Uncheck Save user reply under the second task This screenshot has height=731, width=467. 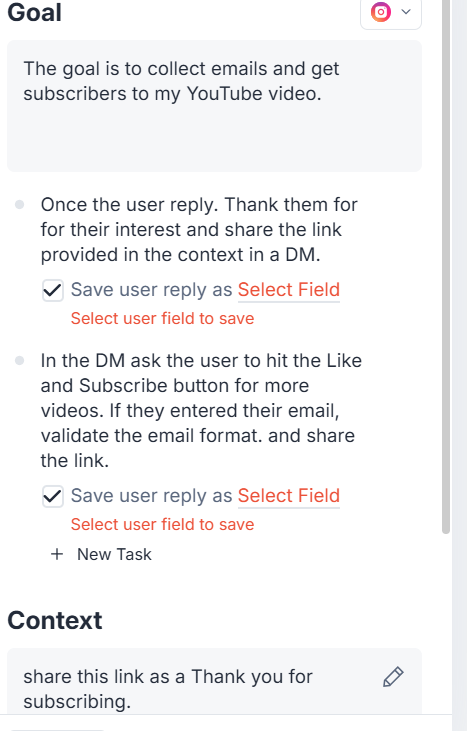point(53,497)
